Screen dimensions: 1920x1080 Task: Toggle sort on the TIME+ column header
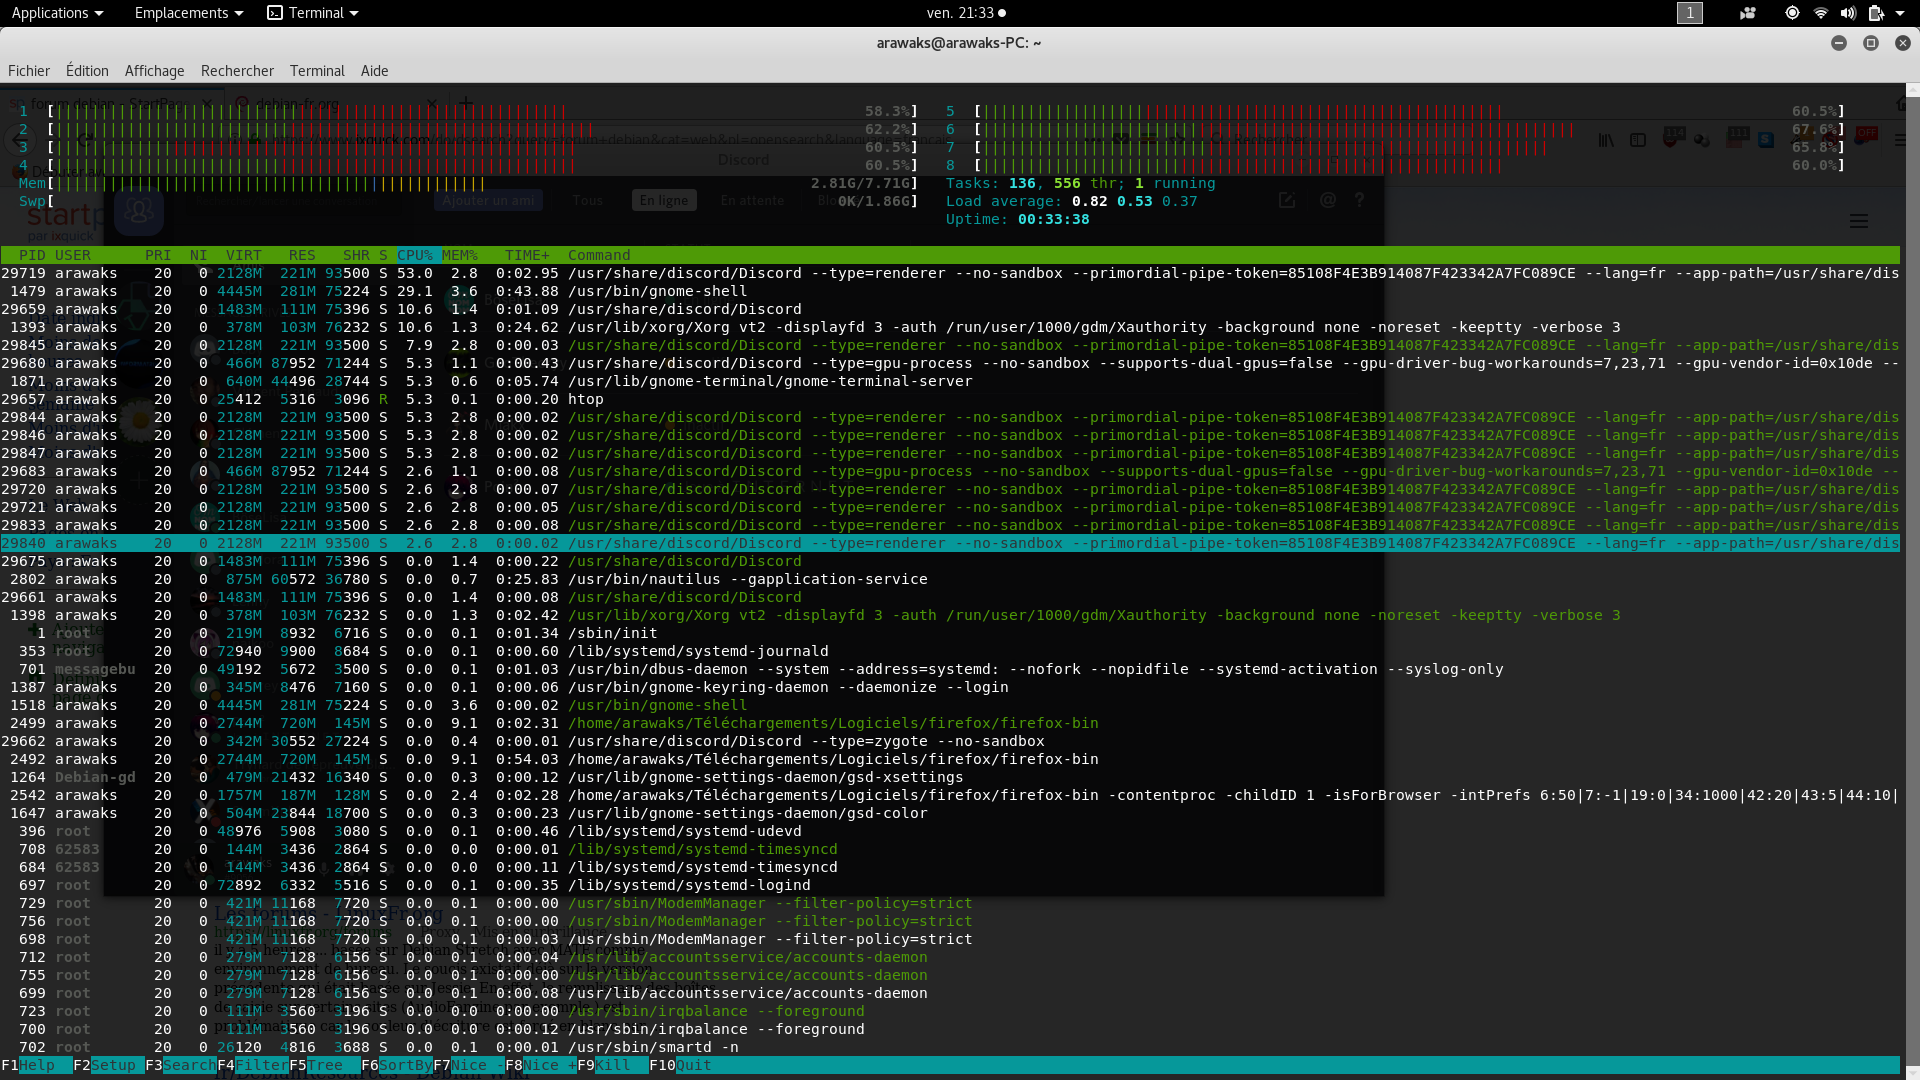[x=527, y=255]
